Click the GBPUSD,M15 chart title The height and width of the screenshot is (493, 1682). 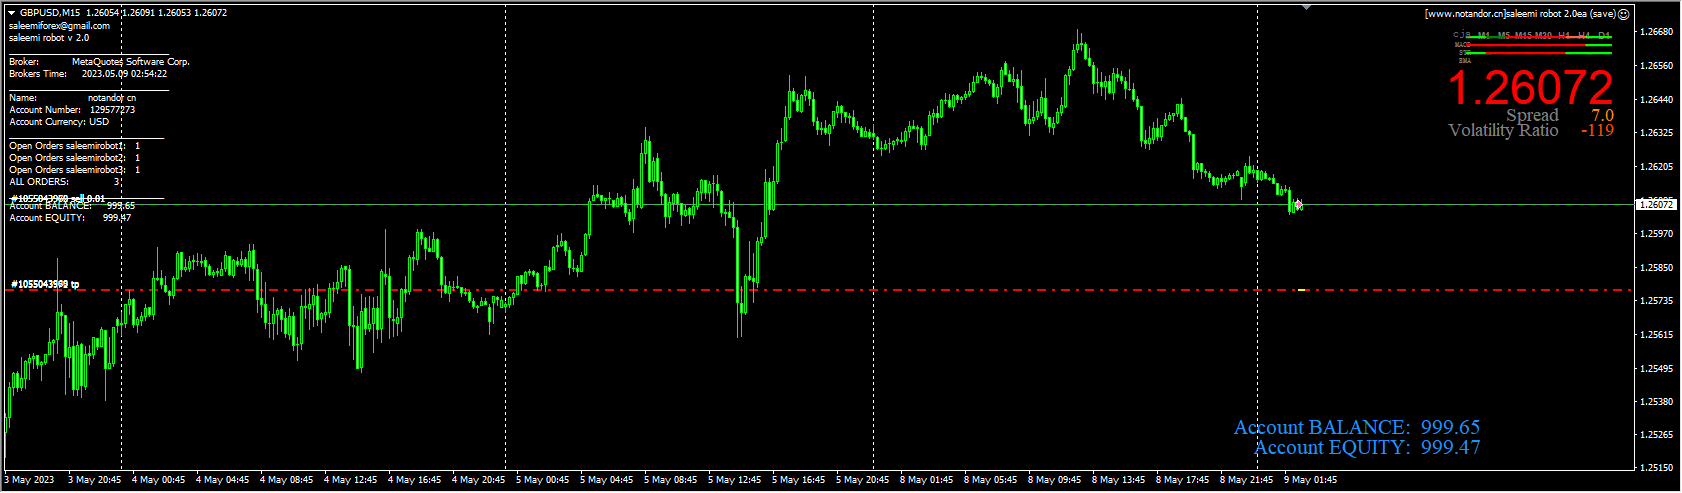pos(49,13)
